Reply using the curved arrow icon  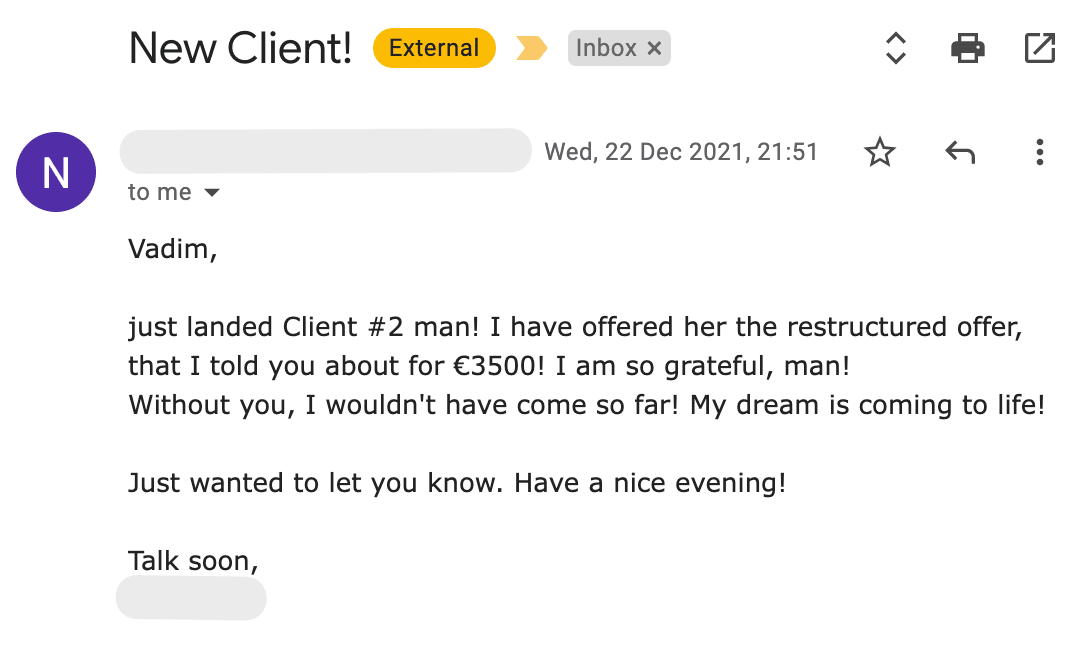(x=960, y=152)
